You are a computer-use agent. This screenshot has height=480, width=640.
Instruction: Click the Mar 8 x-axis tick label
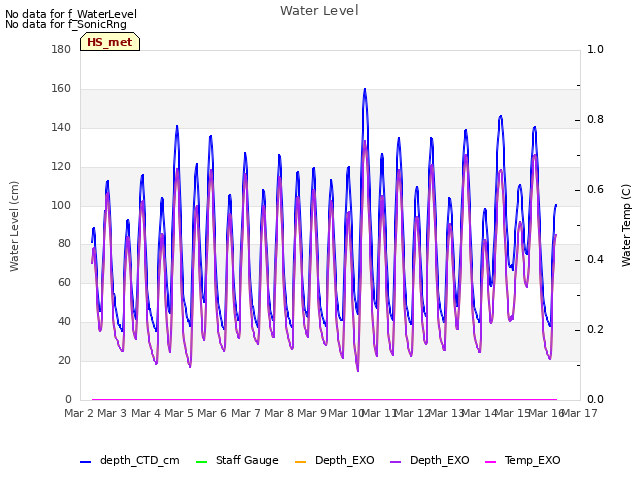point(279,413)
